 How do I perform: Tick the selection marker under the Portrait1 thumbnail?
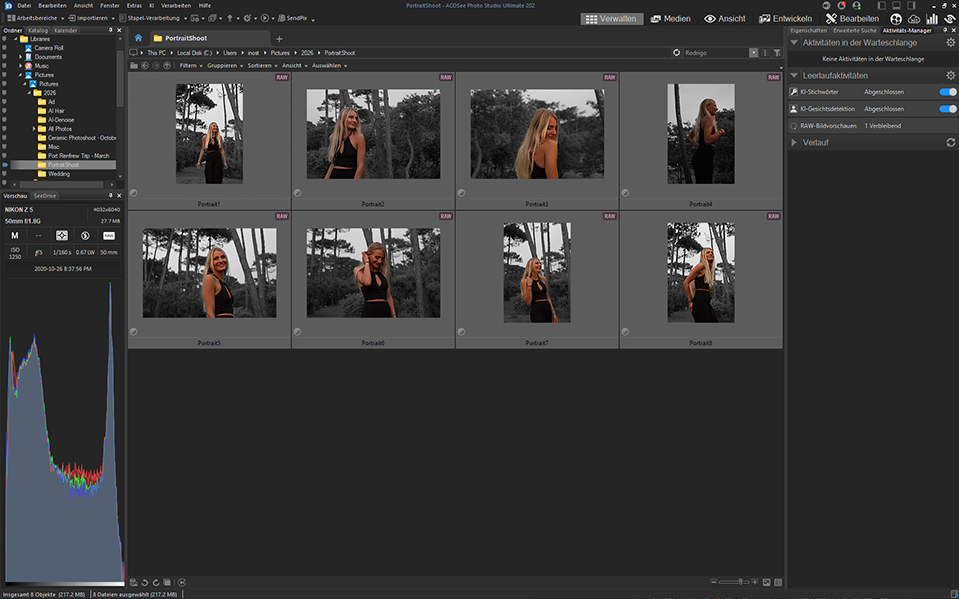134,193
